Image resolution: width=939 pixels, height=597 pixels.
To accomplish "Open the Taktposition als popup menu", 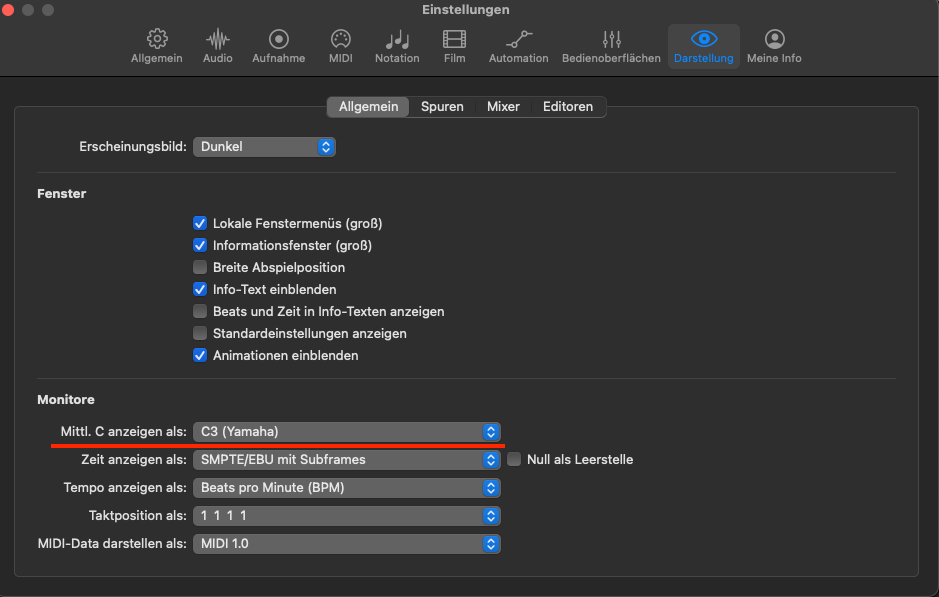I will pyautogui.click(x=346, y=516).
